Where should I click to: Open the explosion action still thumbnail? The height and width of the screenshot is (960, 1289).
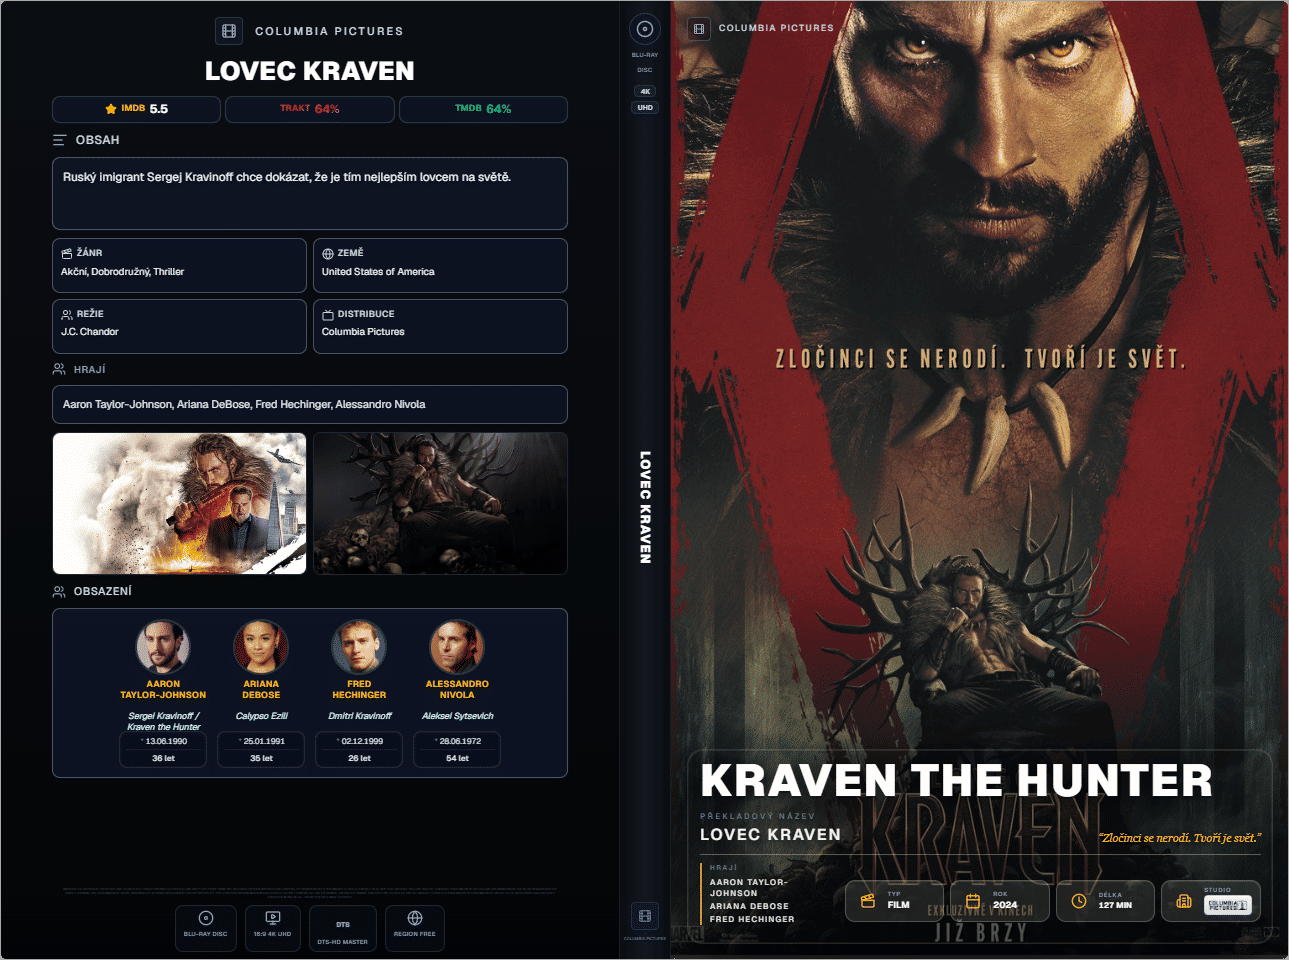180,503
